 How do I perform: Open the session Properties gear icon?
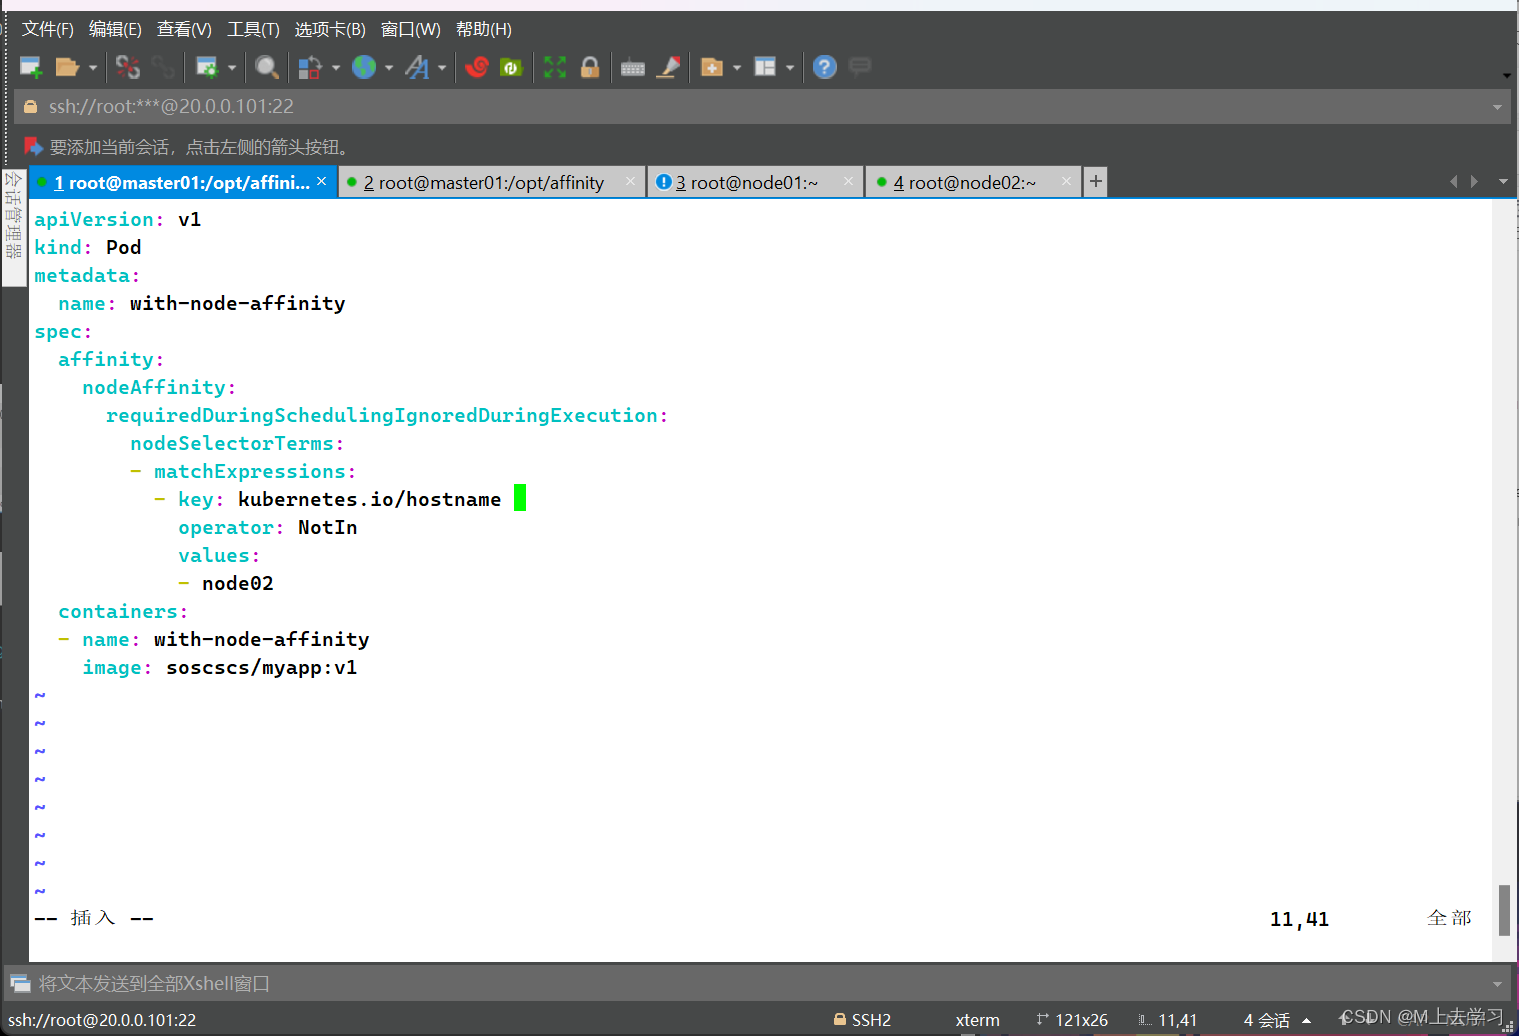point(207,67)
